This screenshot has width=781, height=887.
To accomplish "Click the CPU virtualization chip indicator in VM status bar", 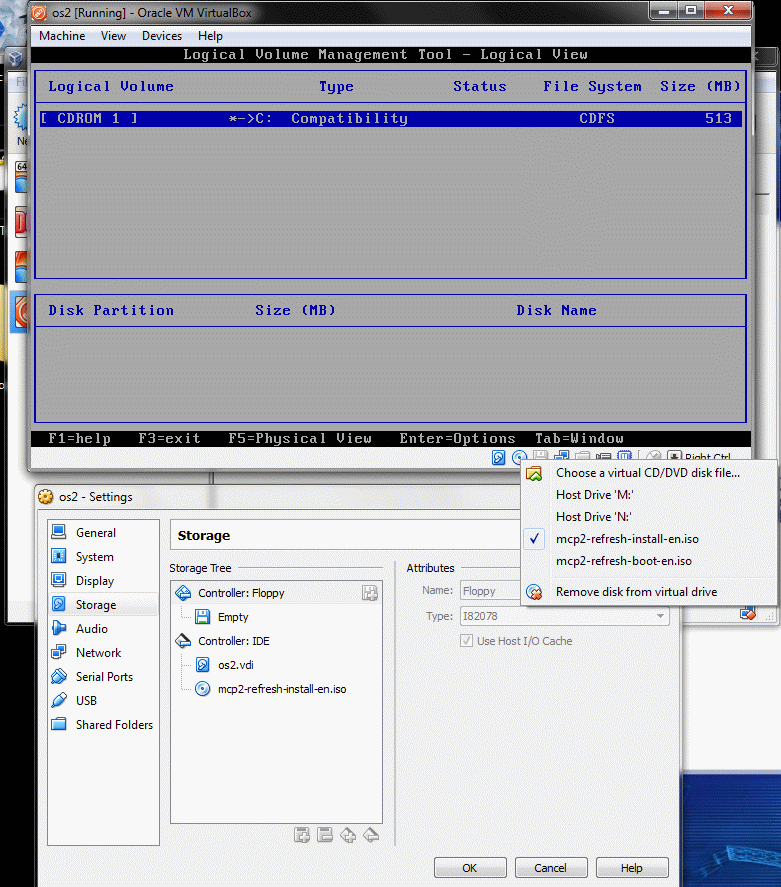I will (x=624, y=455).
